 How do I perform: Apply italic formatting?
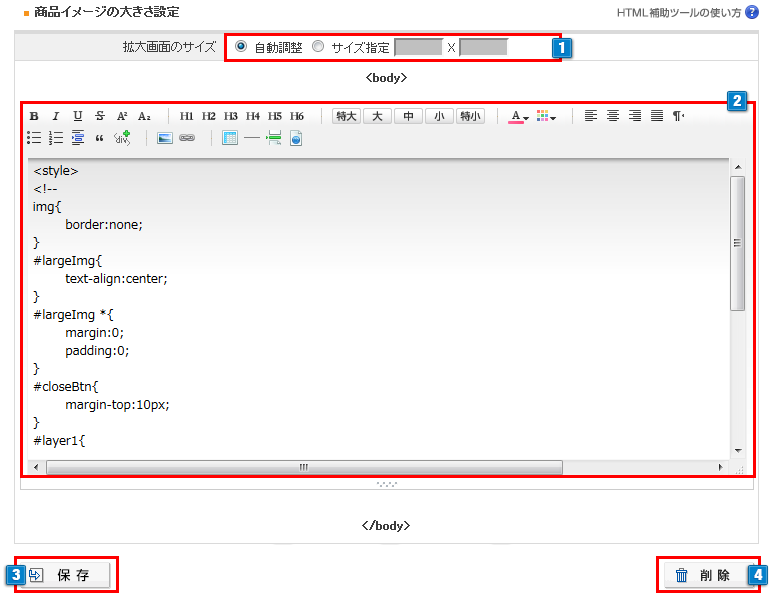tap(56, 116)
